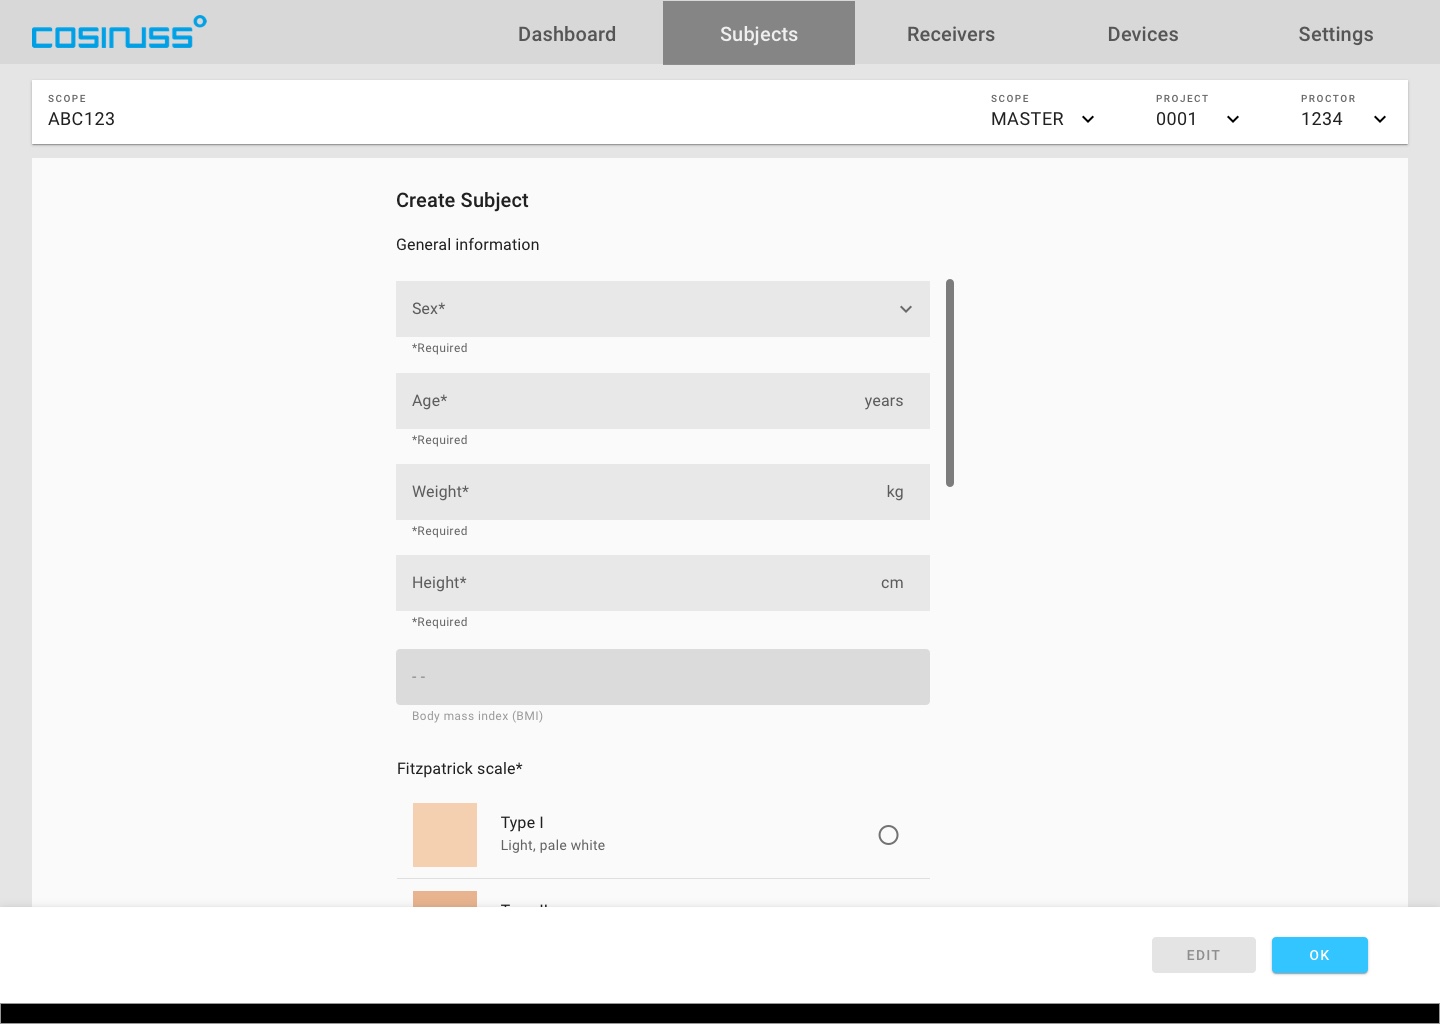Open the Dashboard tab
Screen dimensions: 1440x1024
click(567, 34)
